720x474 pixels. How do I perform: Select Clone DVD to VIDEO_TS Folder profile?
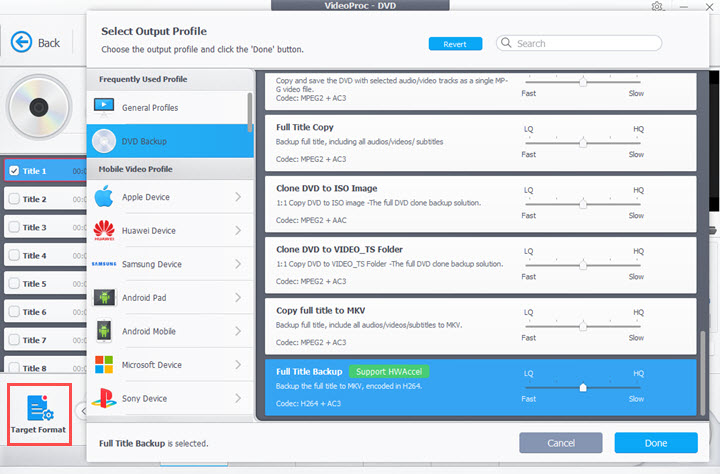pyautogui.click(x=480, y=265)
